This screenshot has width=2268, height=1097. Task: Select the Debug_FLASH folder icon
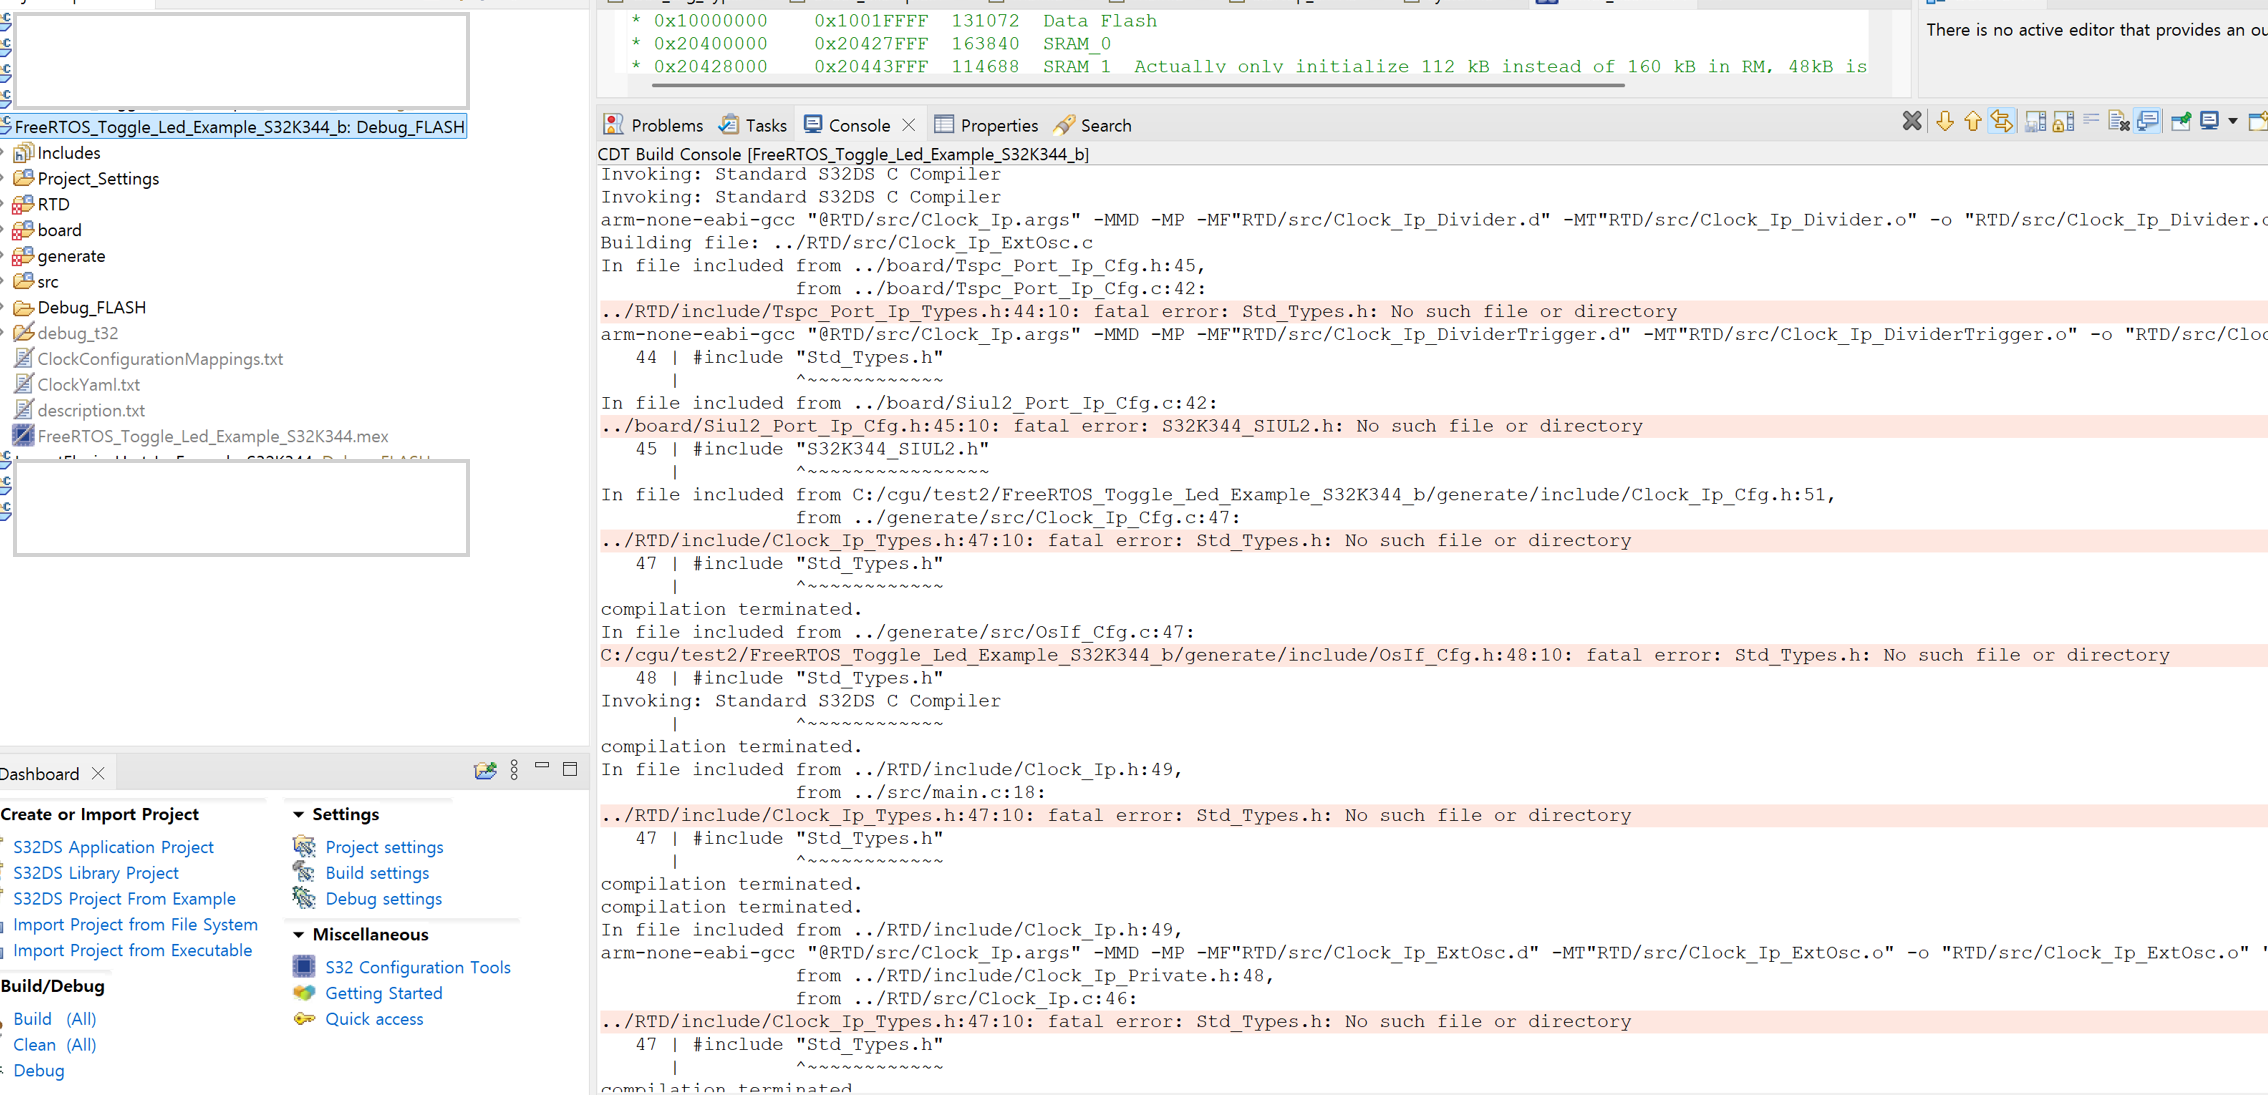(x=23, y=308)
